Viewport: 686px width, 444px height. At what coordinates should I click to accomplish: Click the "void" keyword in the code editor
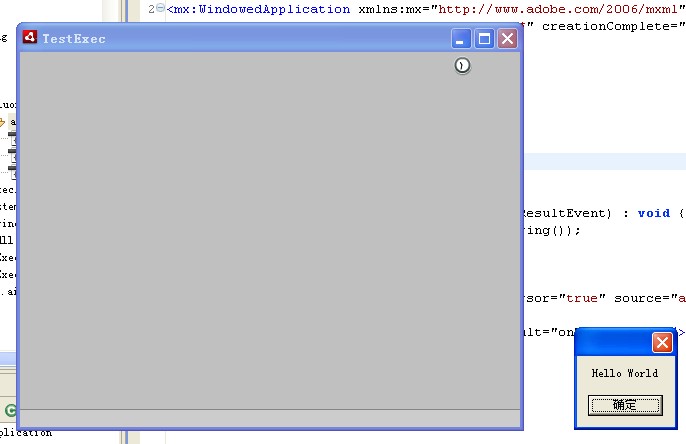[654, 213]
